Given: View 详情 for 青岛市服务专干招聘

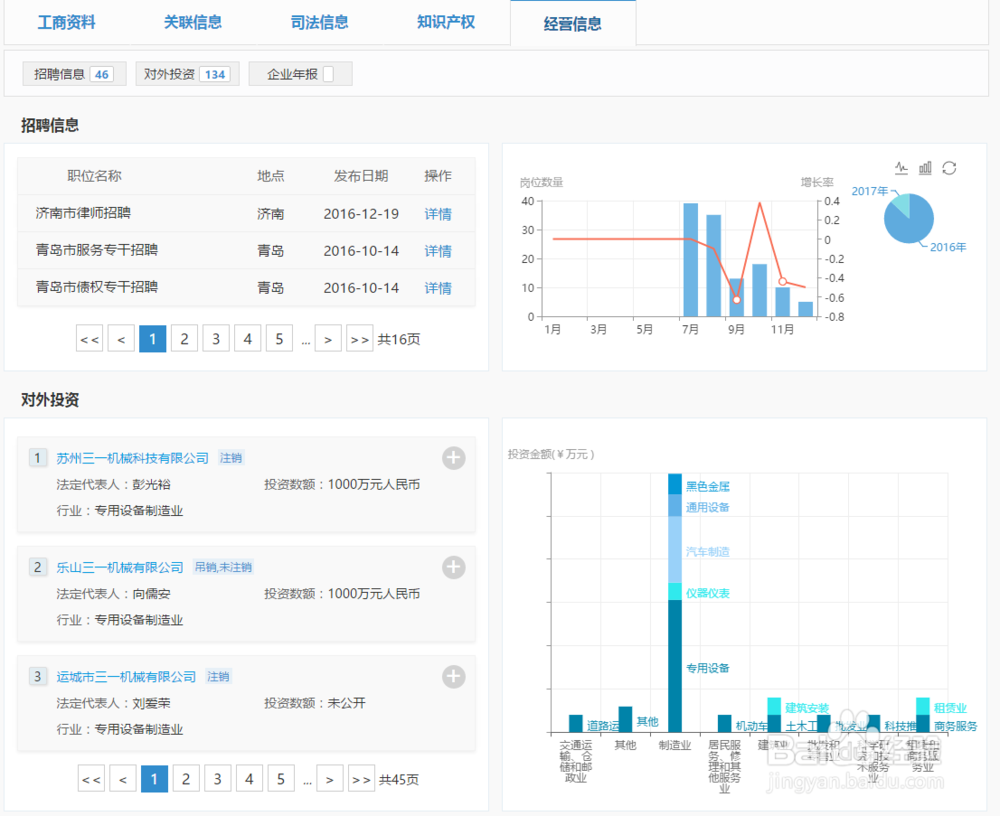Looking at the screenshot, I should (438, 251).
